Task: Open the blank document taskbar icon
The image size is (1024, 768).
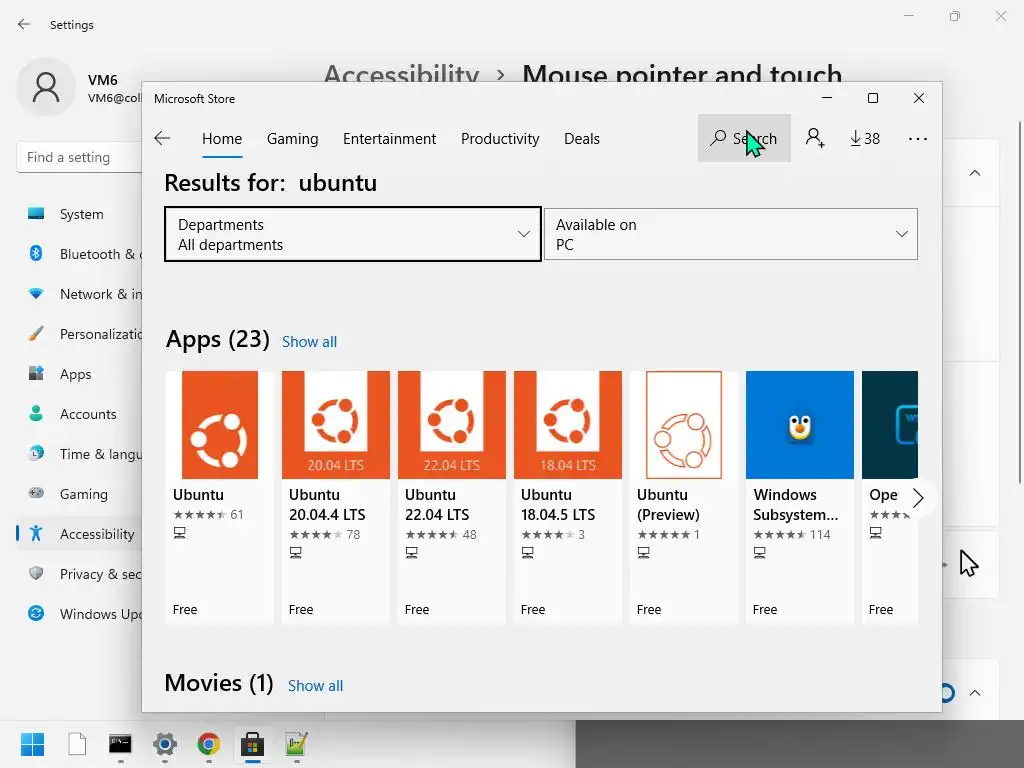Action: [77, 744]
